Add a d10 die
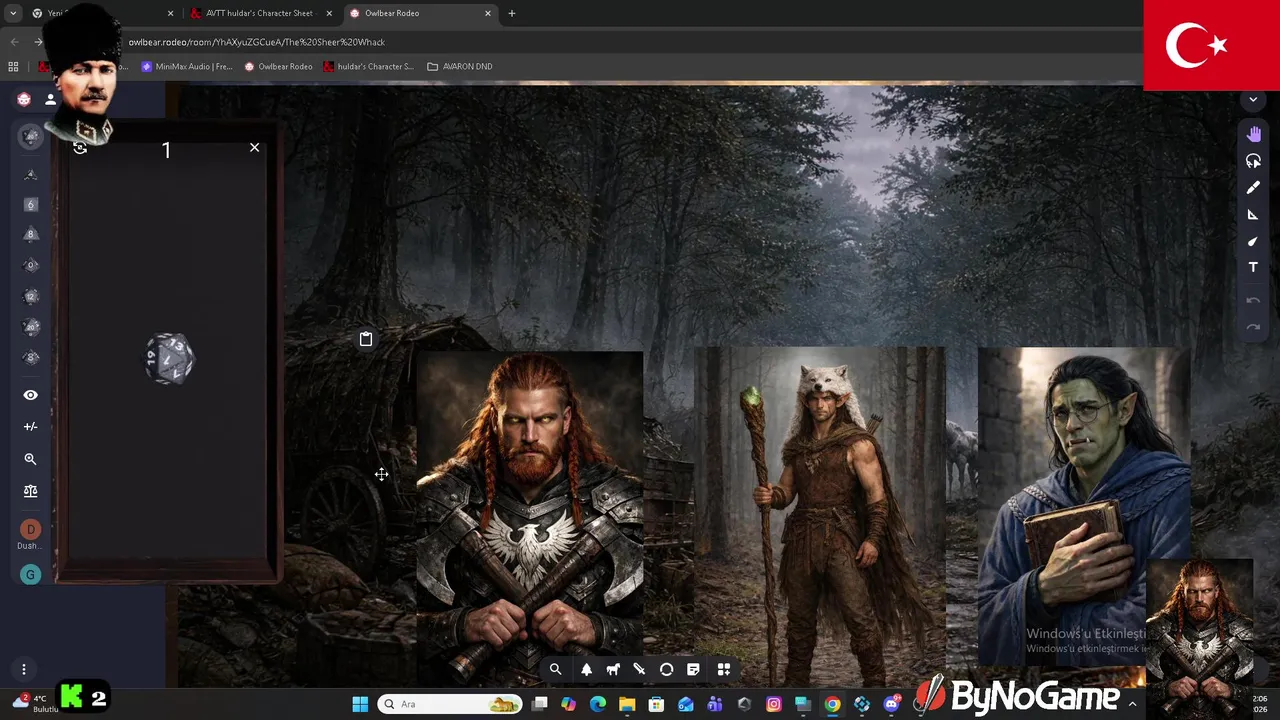Viewport: 1280px width, 720px height. [x=30, y=265]
